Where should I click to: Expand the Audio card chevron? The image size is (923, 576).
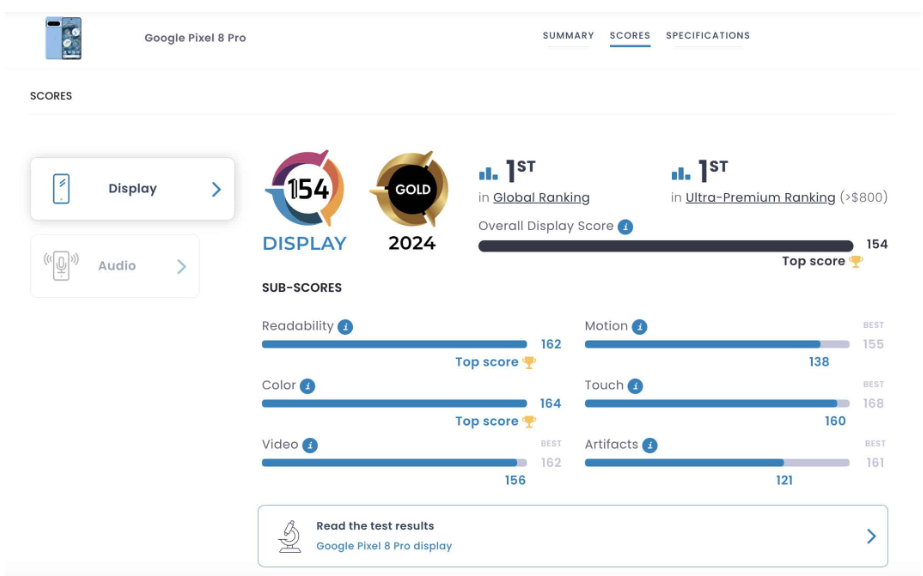tap(181, 267)
